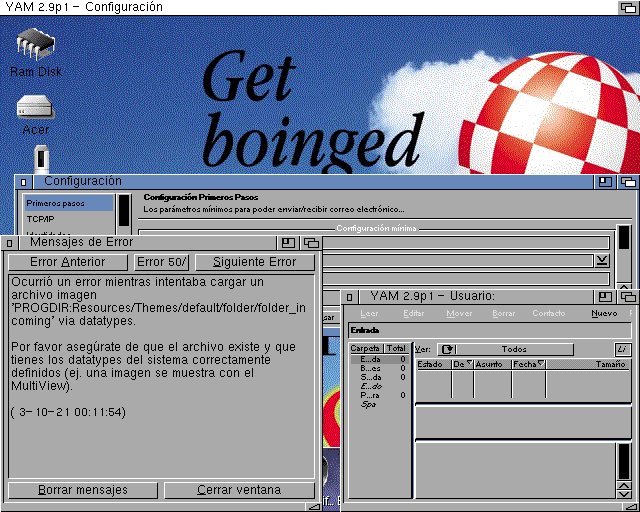Screen dimensions: 640x512
Task: Click the Workbench screen depth gadget beside title
Action: tap(628, 7)
